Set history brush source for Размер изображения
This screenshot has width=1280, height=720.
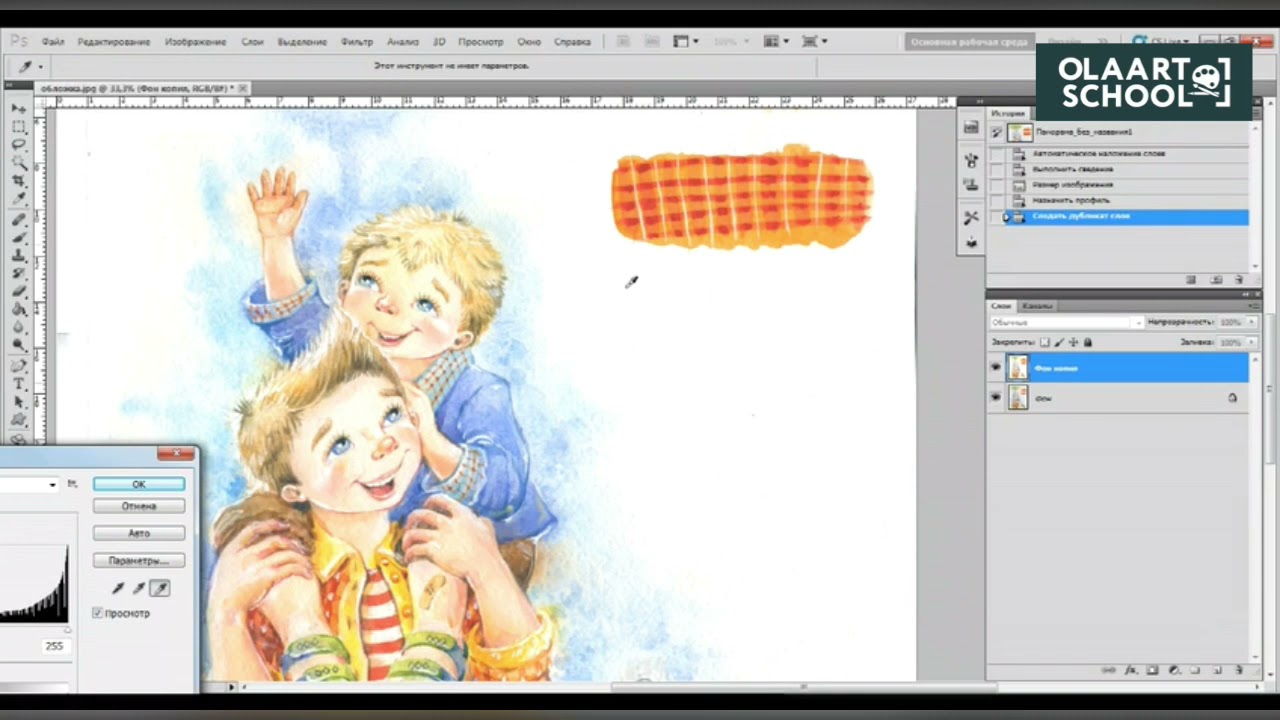point(997,185)
